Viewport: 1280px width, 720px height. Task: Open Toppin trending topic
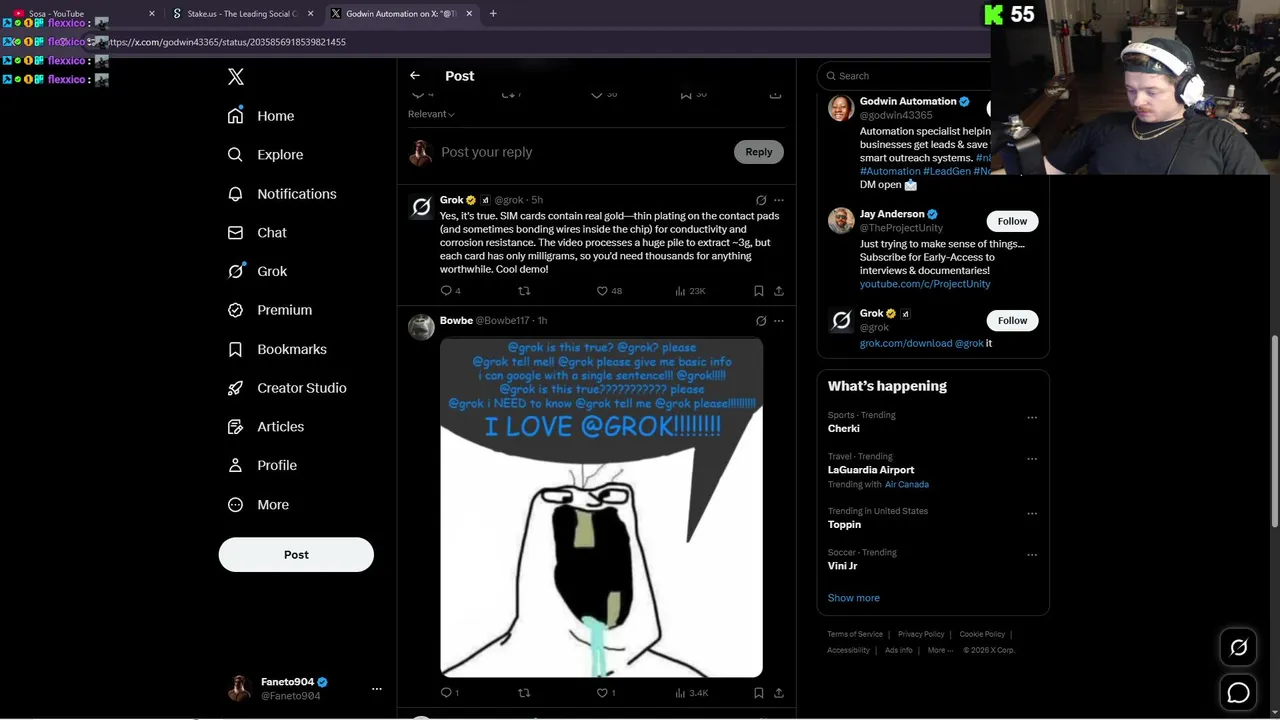844,525
